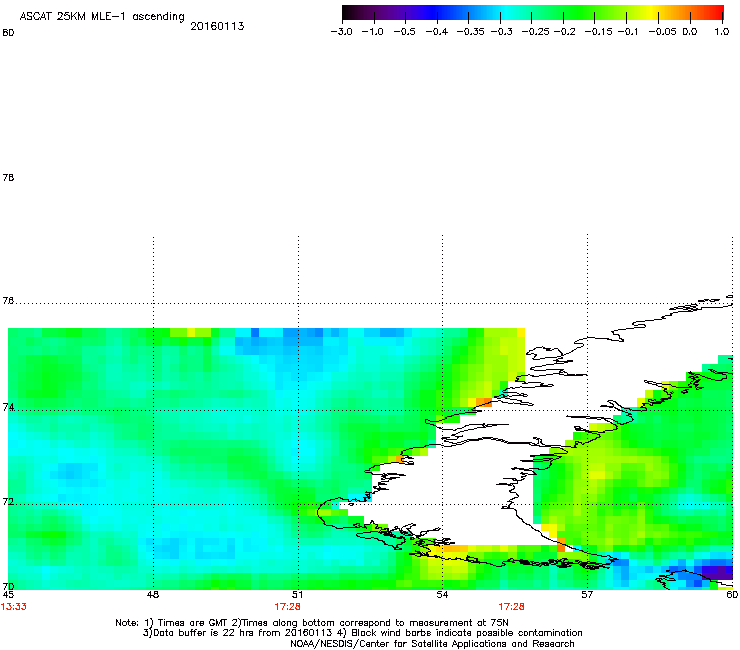The image size is (740, 650).
Task: Click the 'Data buffer is 22 hrs' note line
Action: [362, 633]
